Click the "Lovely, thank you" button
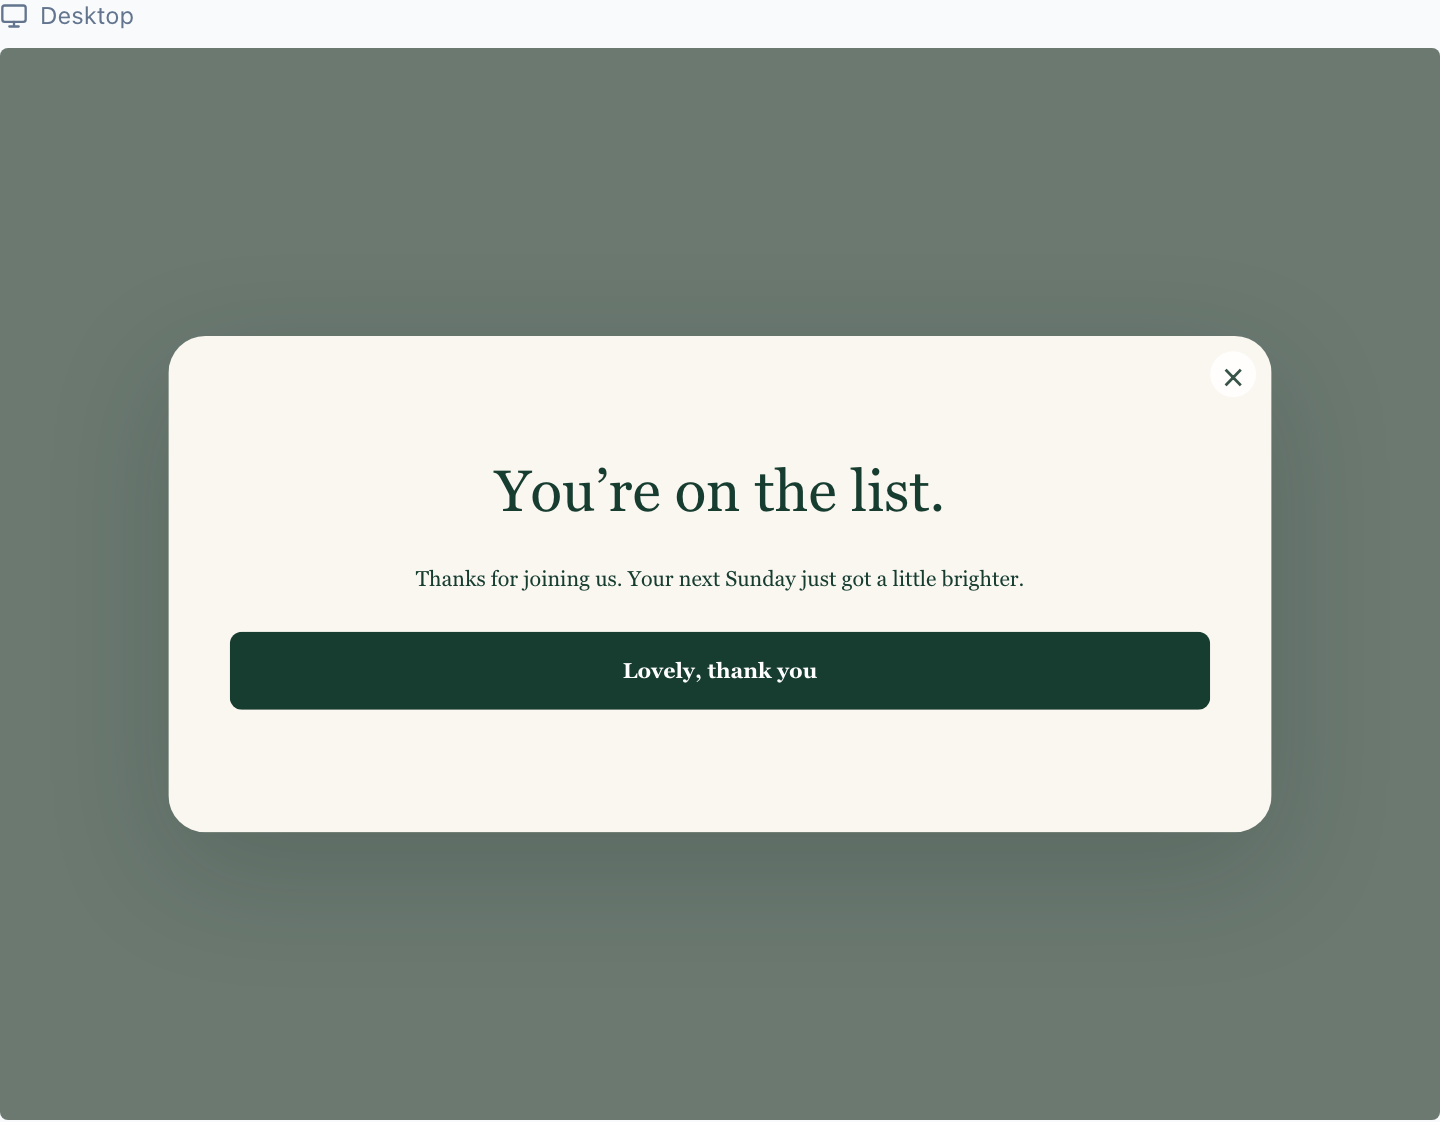This screenshot has height=1122, width=1440. [720, 671]
